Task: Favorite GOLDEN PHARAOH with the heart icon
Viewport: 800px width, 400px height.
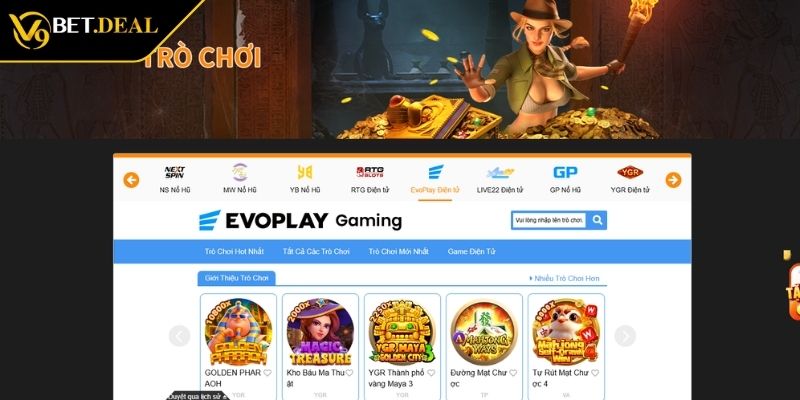Action: pyautogui.click(x=267, y=373)
